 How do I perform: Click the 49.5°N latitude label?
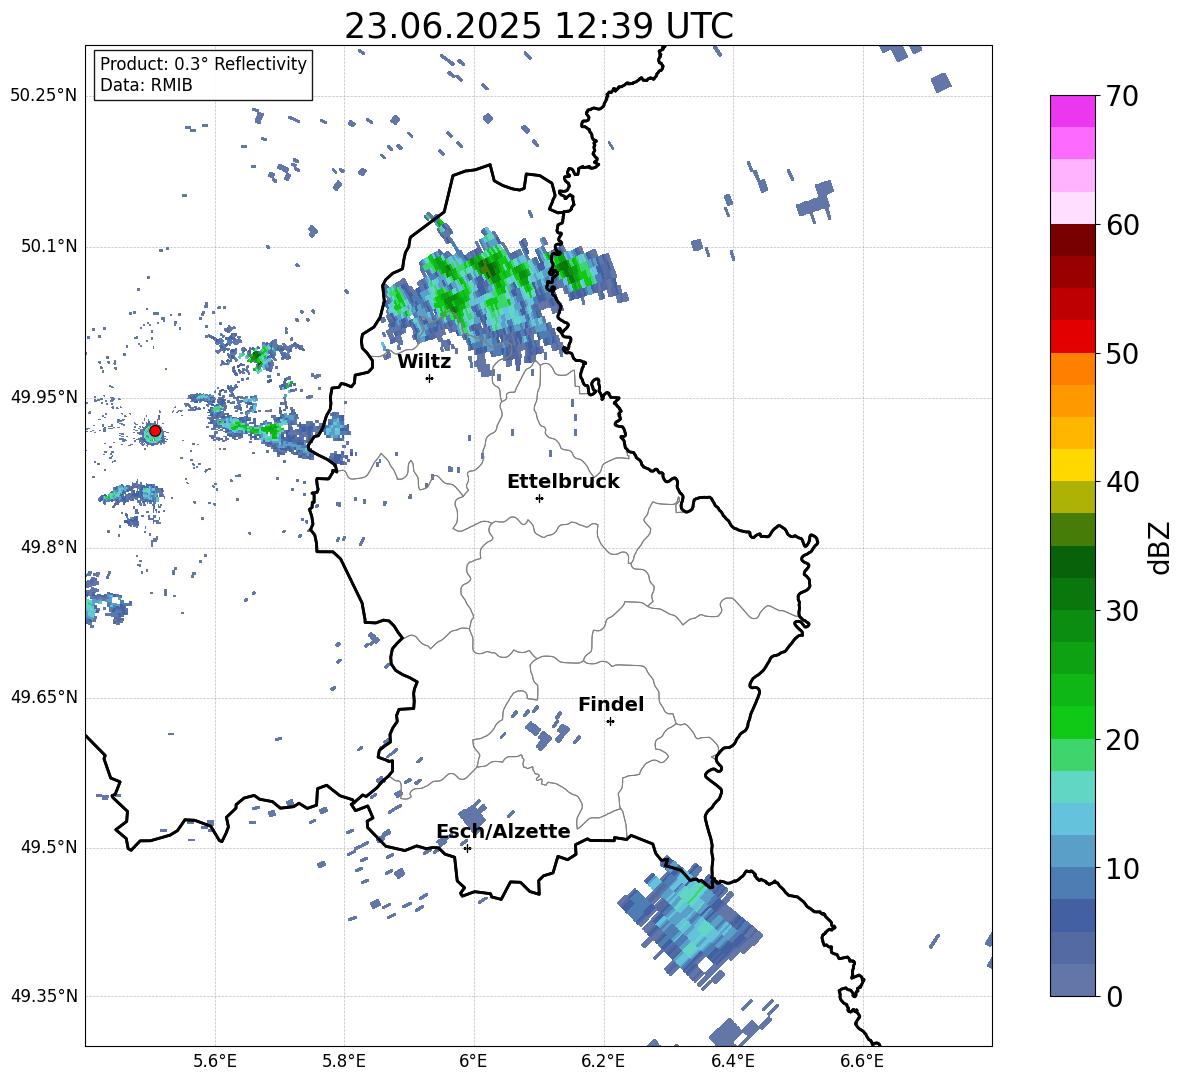pyautogui.click(x=49, y=848)
